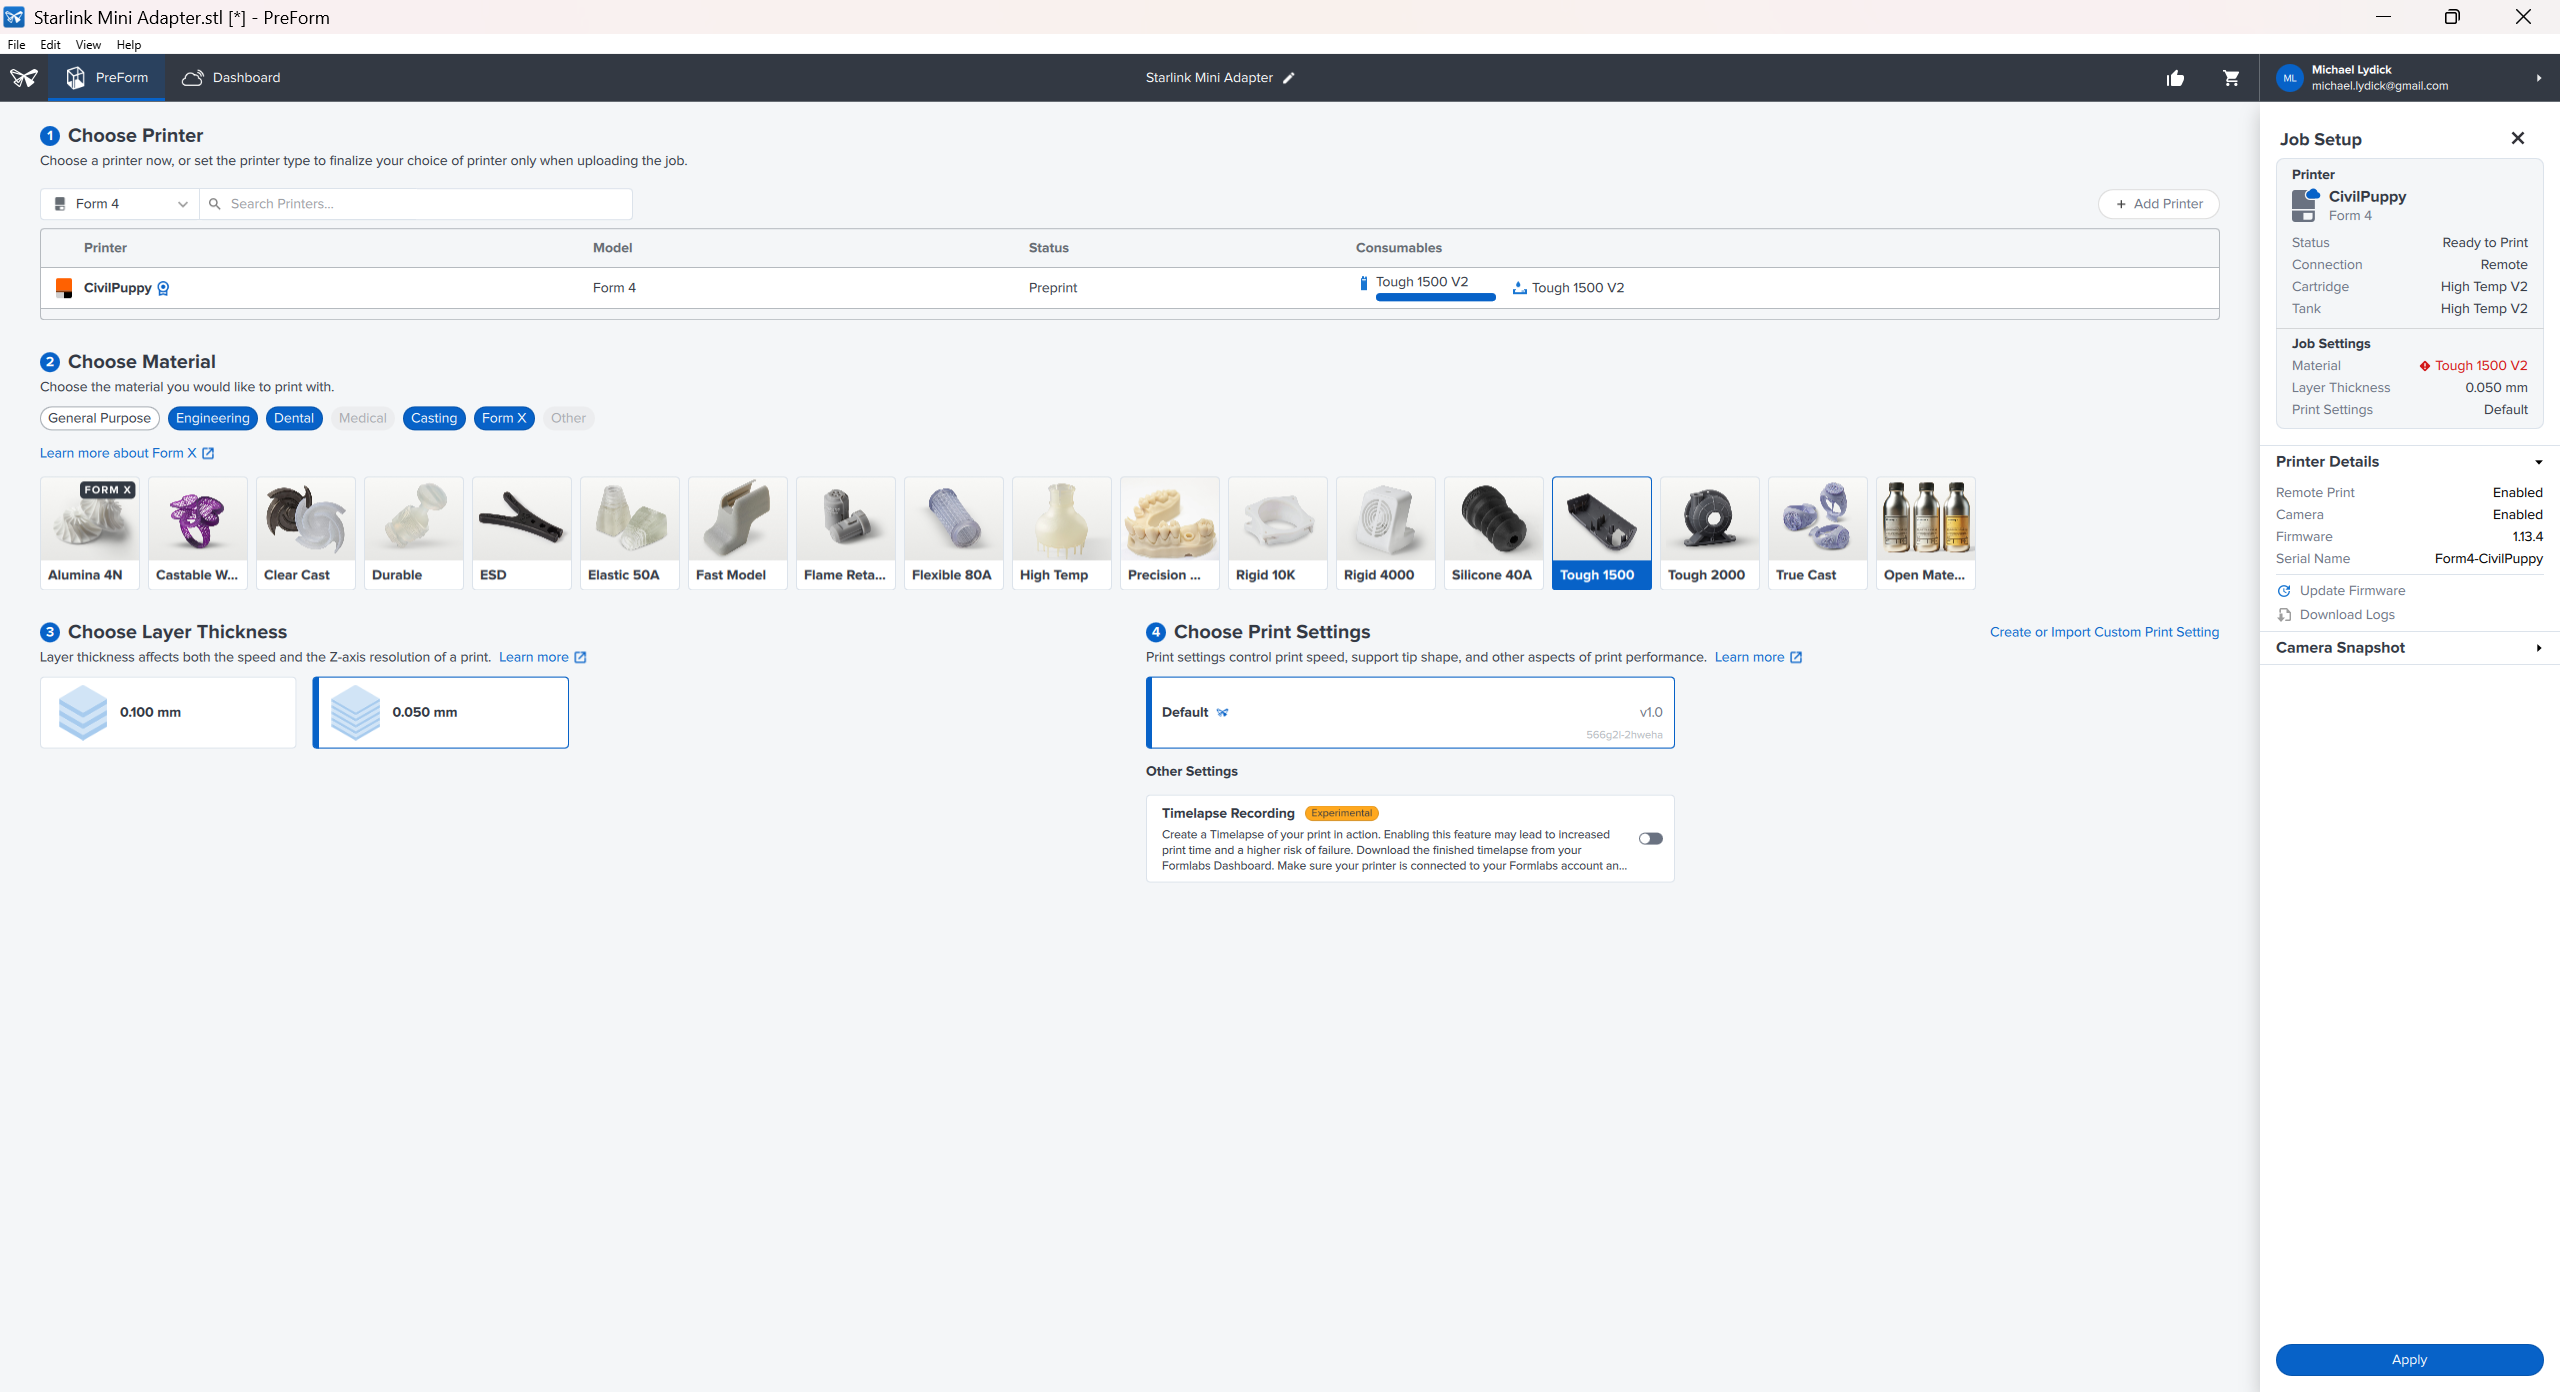Close the Job Setup panel
Screen dimensions: 2560x1392
[2518, 138]
